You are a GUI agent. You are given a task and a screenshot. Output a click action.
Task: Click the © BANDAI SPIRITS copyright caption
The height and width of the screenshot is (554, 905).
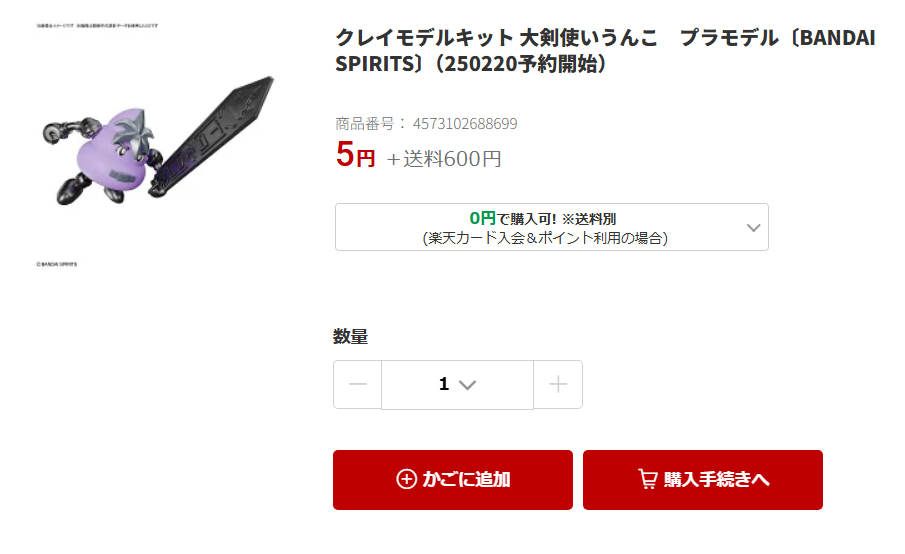(57, 264)
